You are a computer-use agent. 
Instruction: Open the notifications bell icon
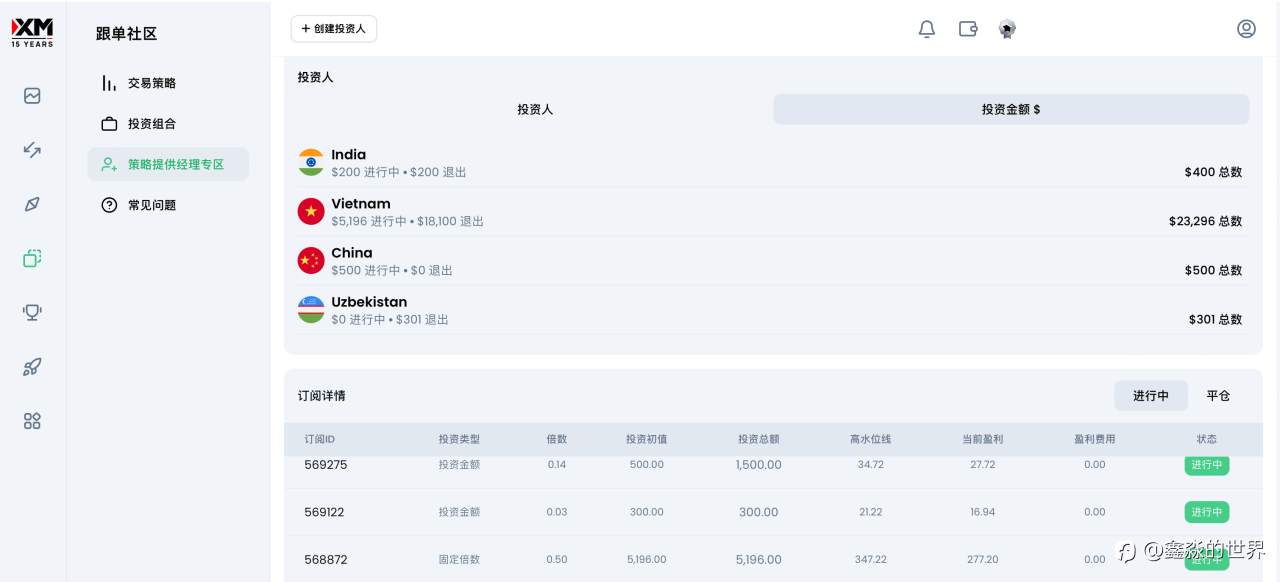[926, 29]
